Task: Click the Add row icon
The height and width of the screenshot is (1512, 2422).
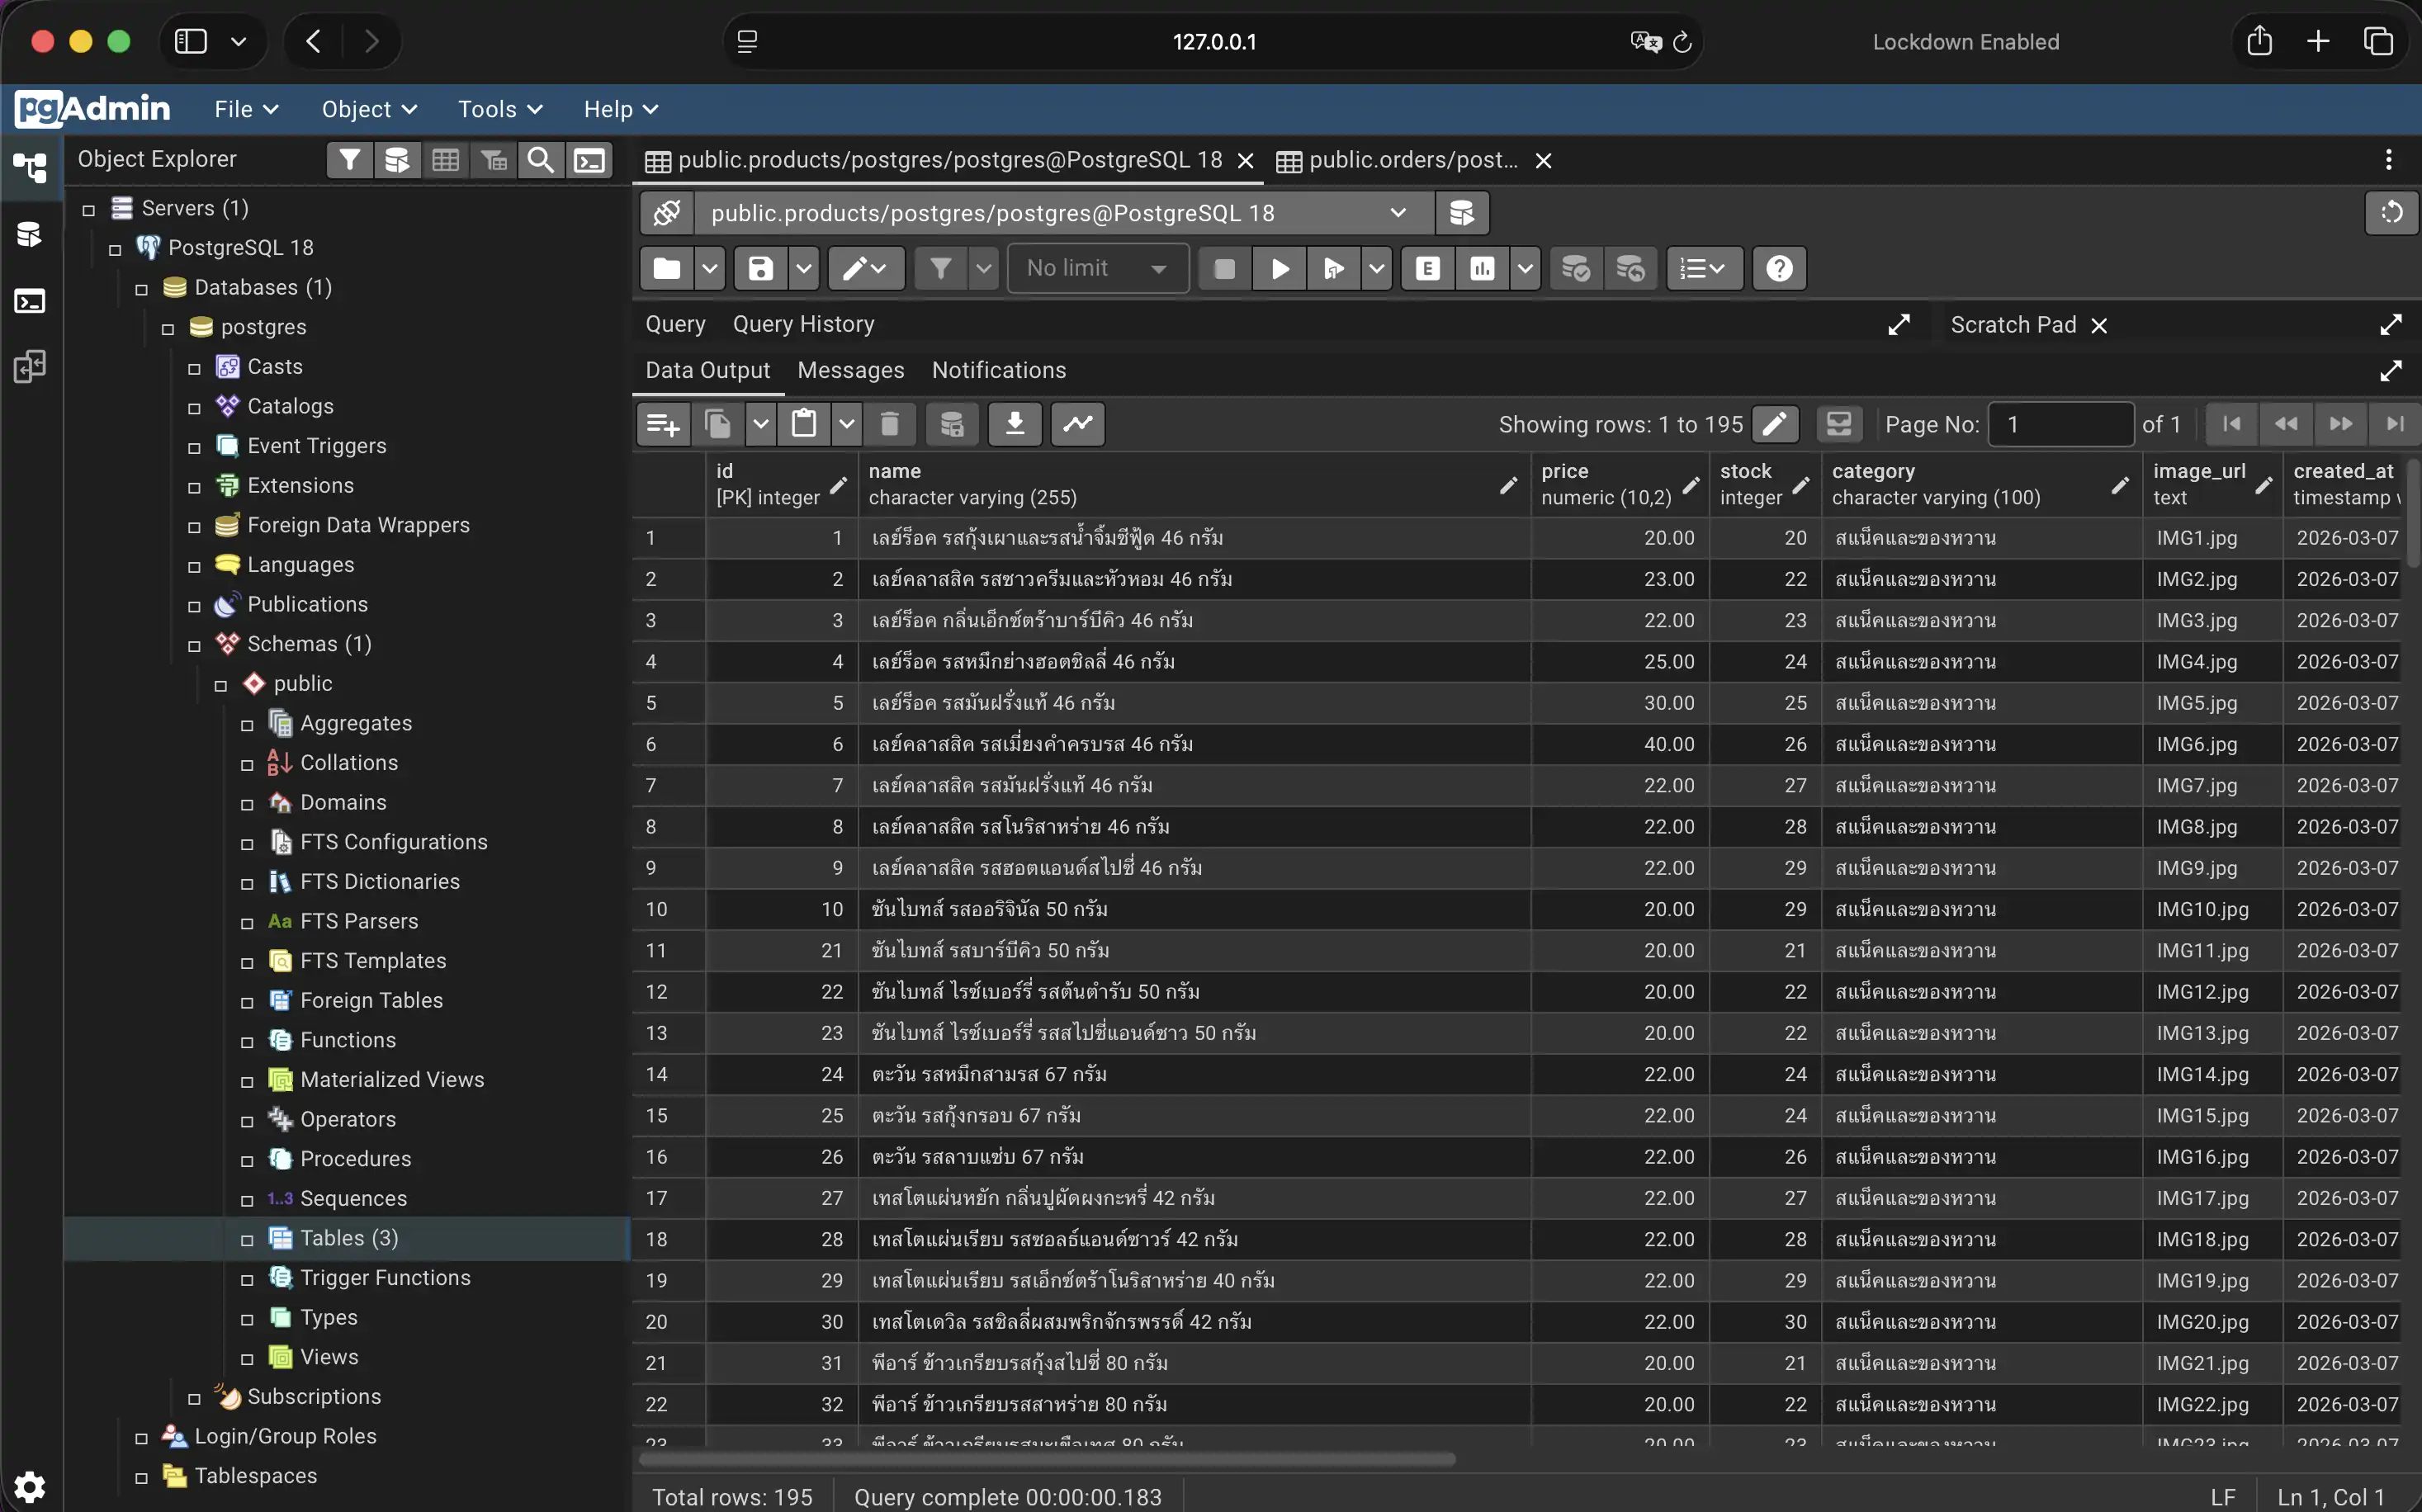Action: click(663, 424)
